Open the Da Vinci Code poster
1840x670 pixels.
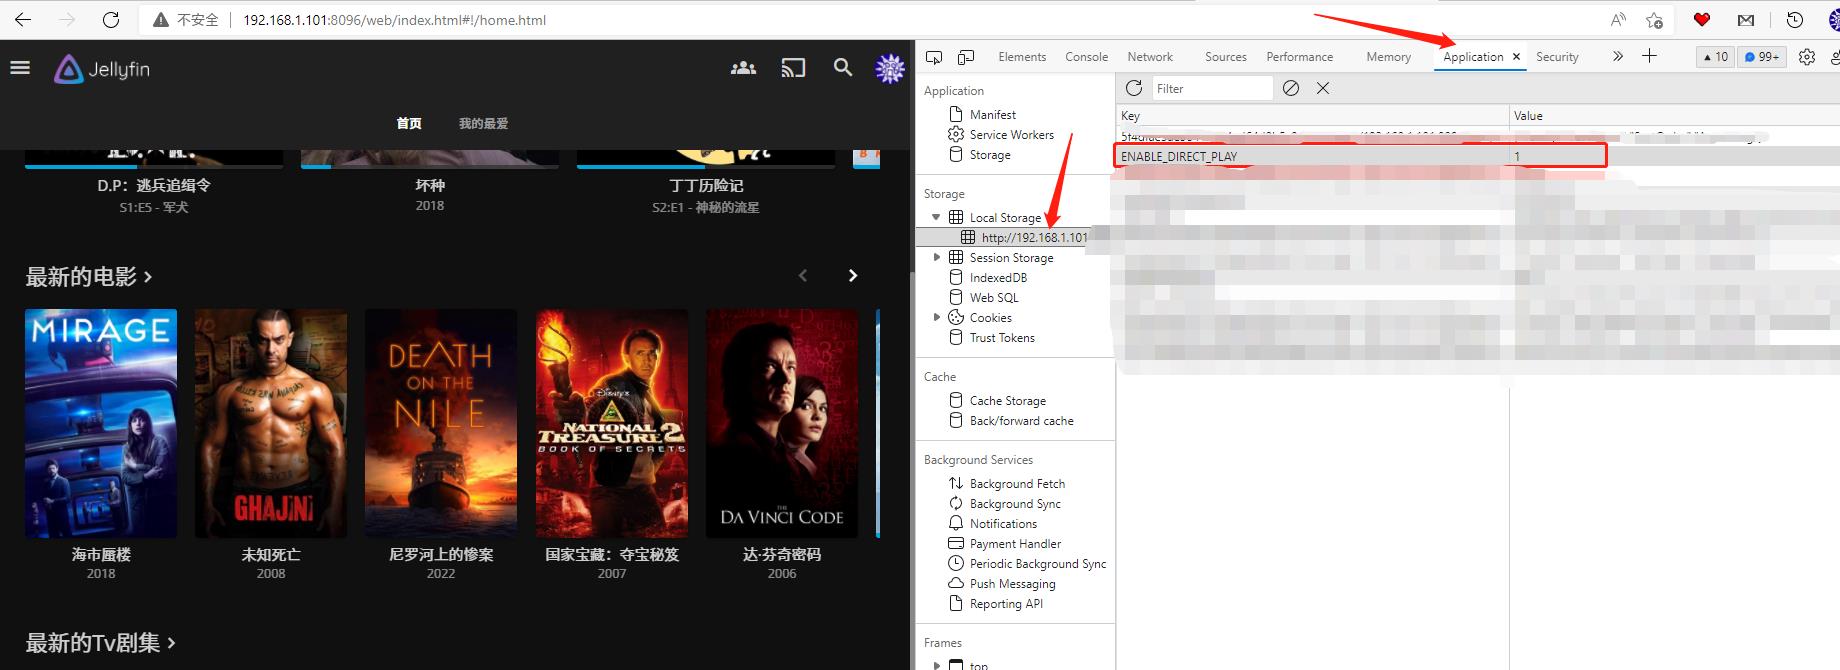tap(782, 423)
